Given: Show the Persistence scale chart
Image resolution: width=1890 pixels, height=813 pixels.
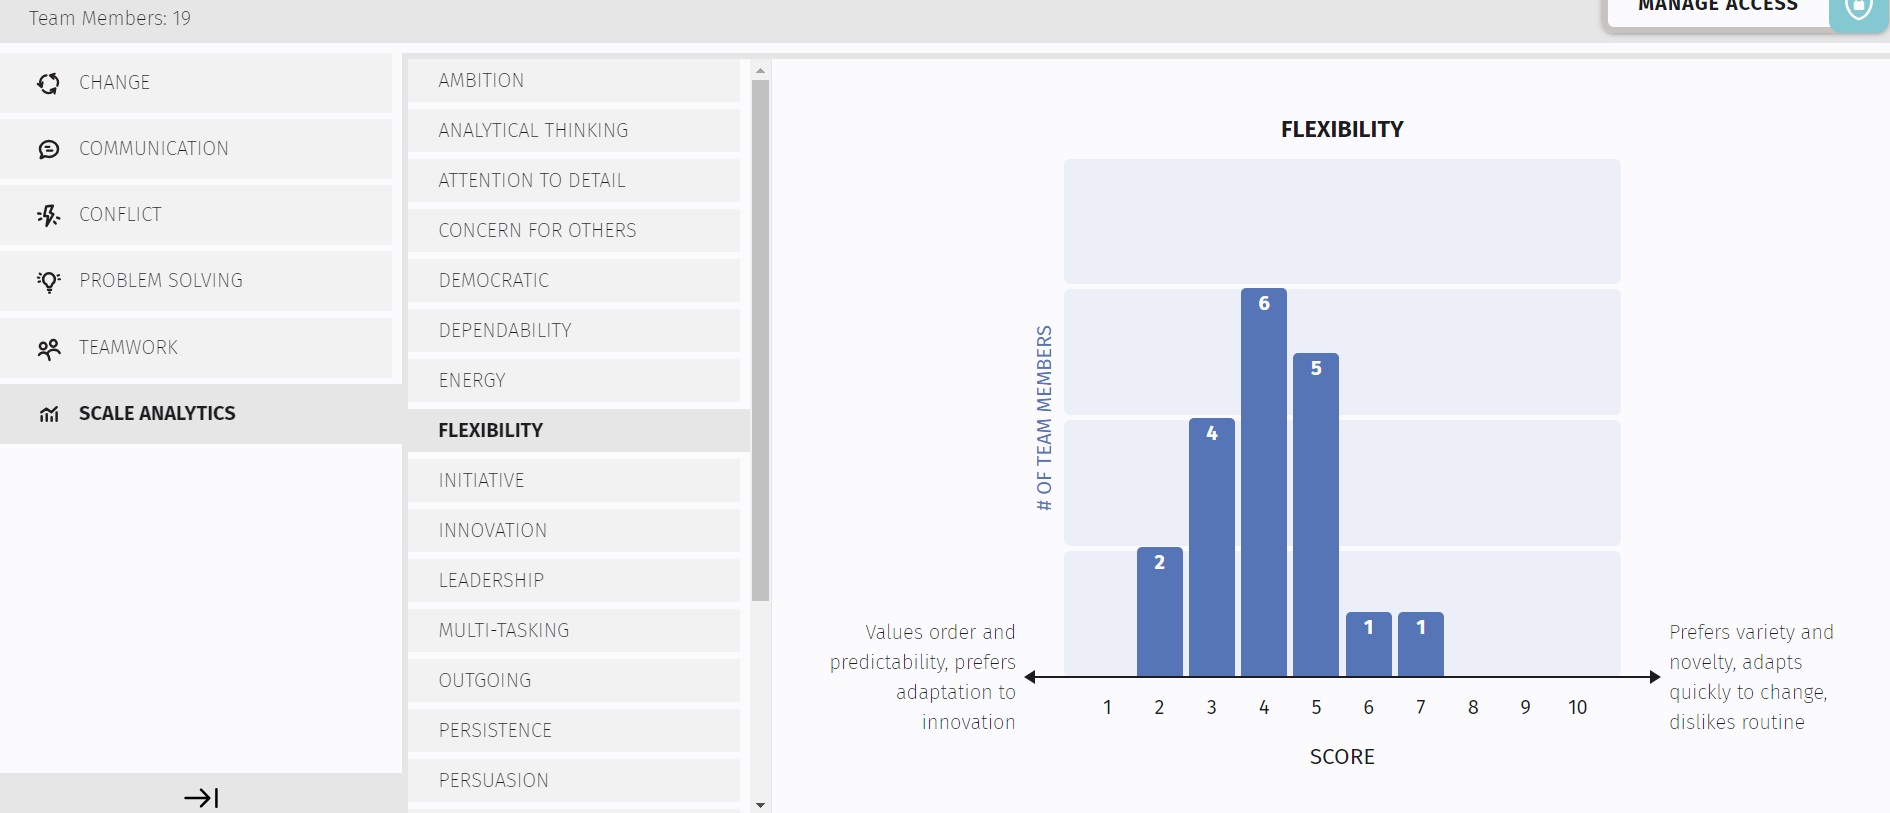Looking at the screenshot, I should 573,730.
